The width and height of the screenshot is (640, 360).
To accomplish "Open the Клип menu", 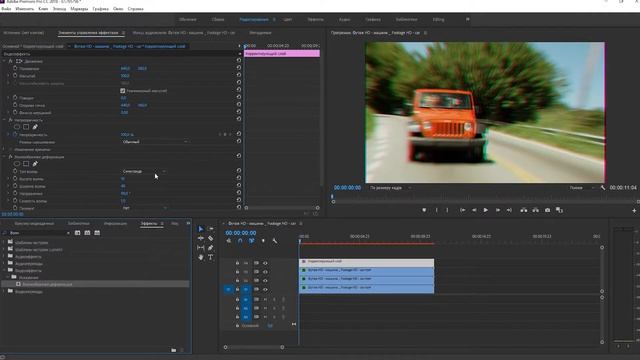I will (x=43, y=9).
